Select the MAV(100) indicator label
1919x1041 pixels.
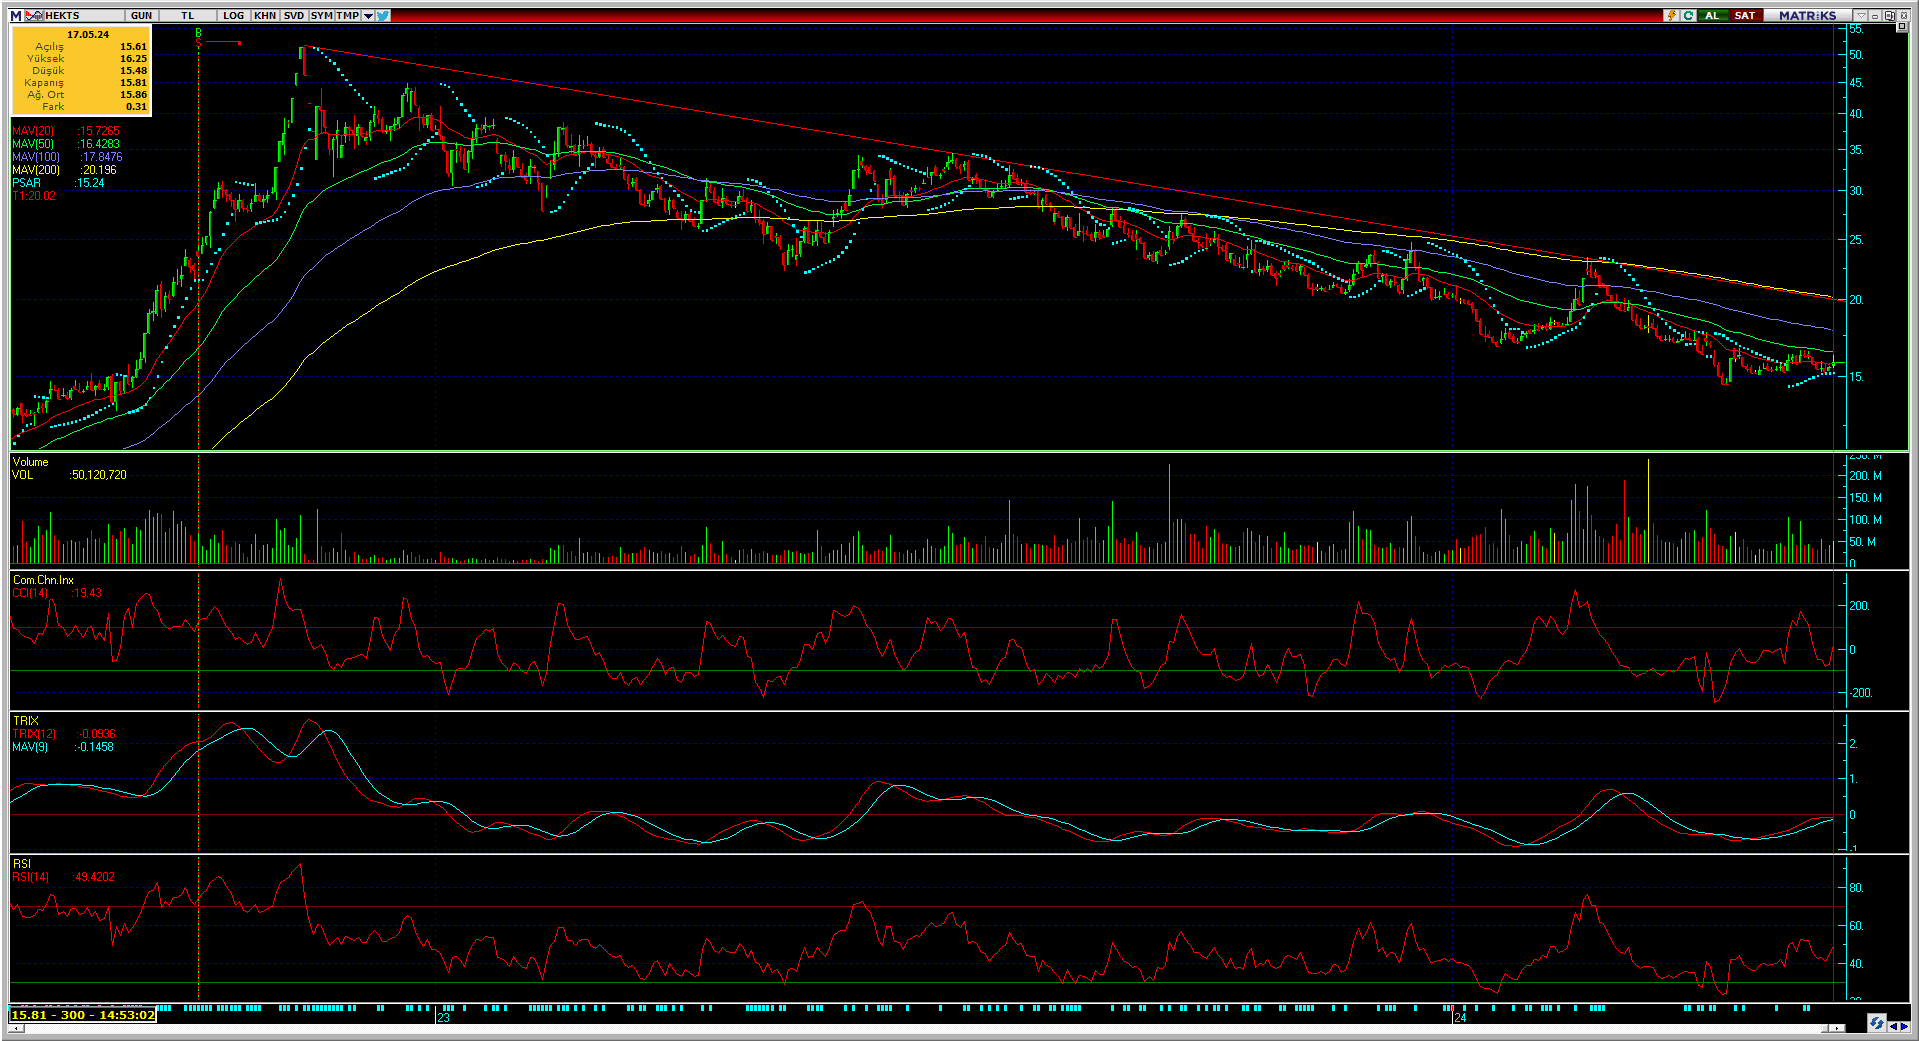(36, 157)
